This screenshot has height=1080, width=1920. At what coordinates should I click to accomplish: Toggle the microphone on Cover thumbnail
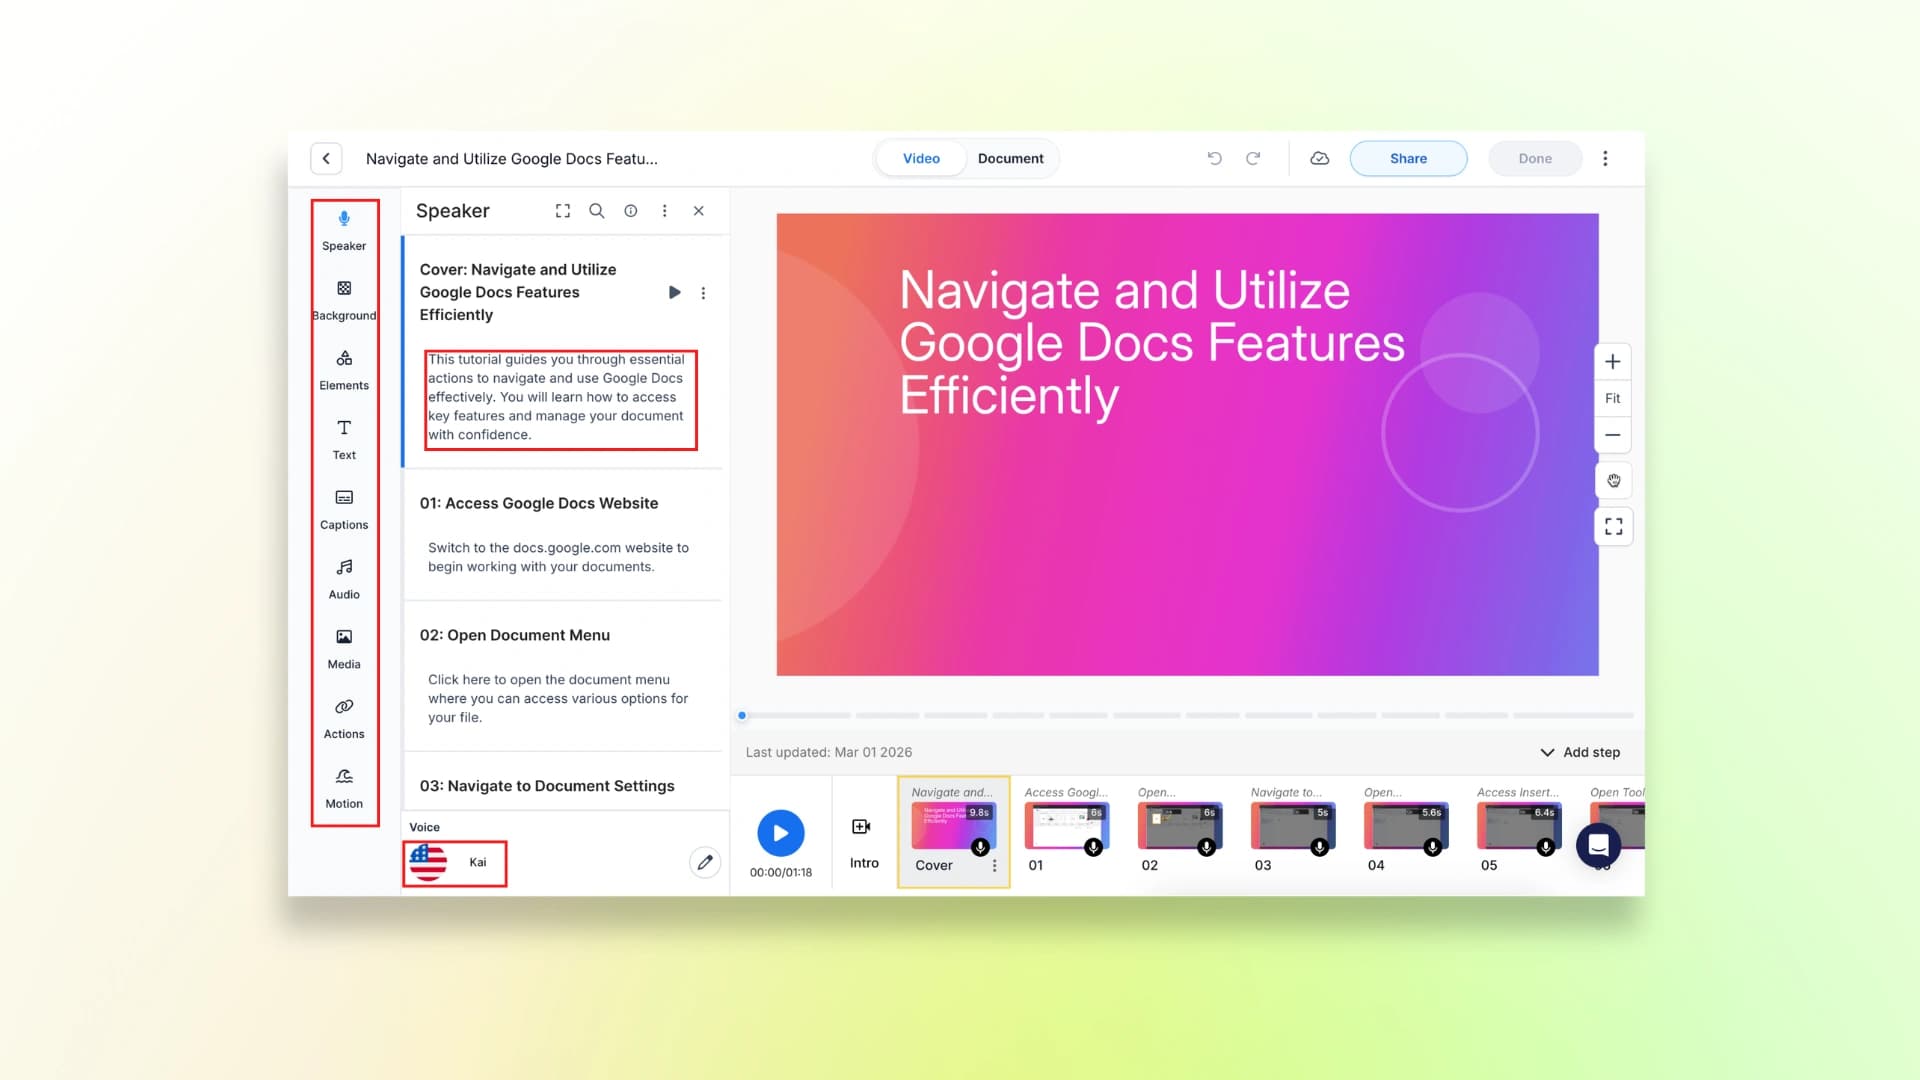point(980,847)
